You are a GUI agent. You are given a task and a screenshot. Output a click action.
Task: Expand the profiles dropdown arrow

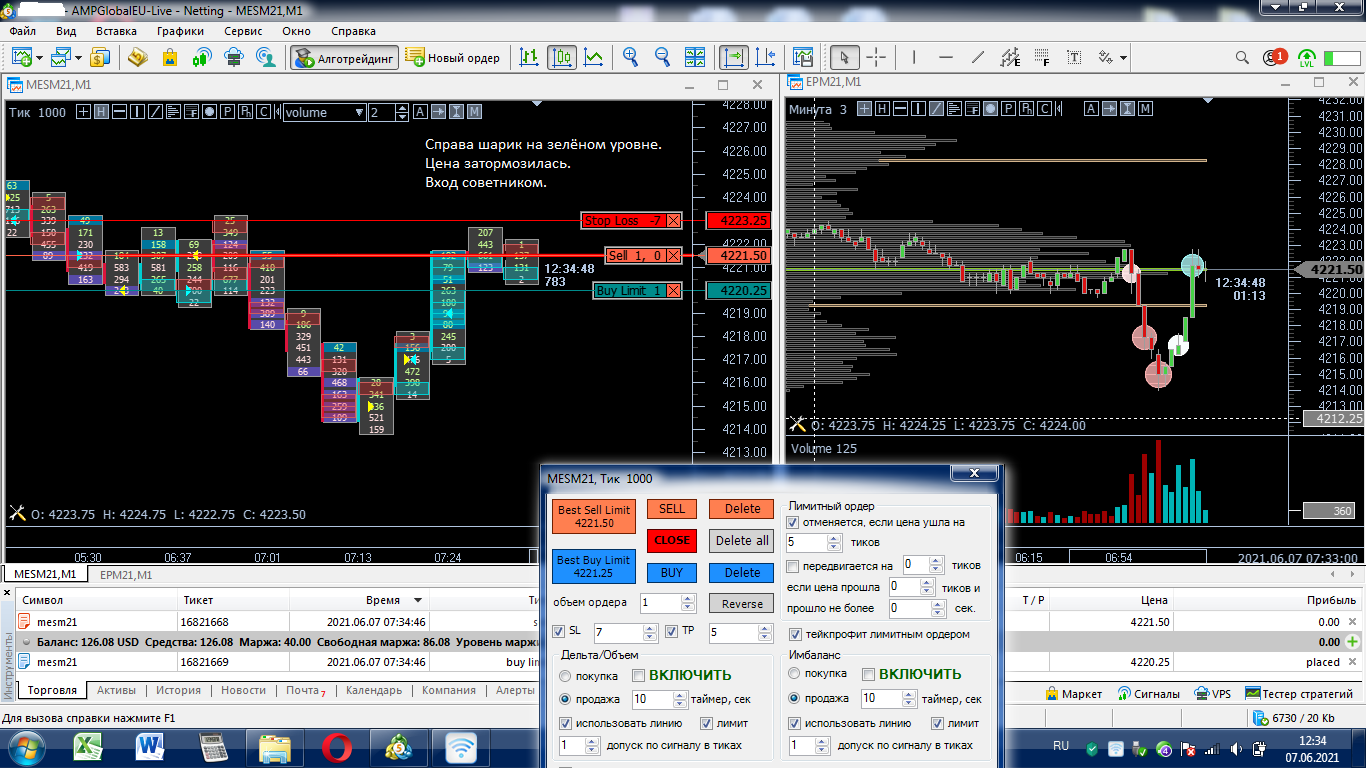click(x=77, y=58)
